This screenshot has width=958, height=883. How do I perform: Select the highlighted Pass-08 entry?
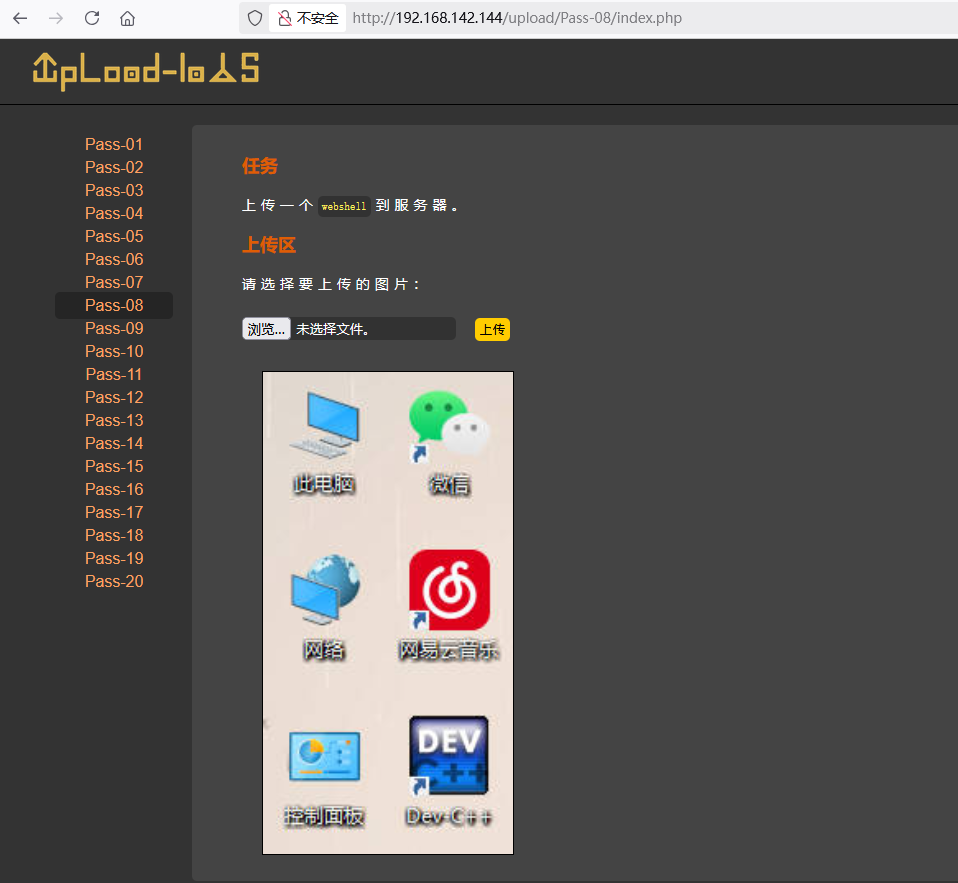pos(114,305)
